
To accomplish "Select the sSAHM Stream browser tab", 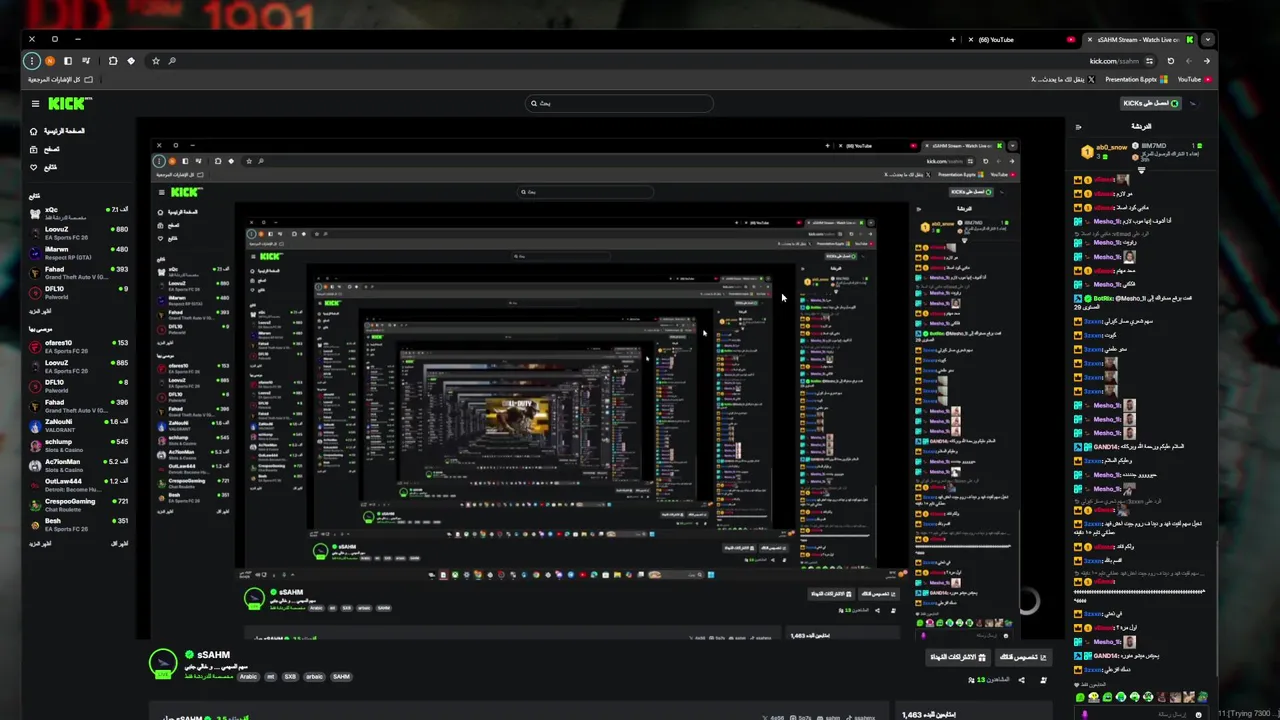I will [1139, 40].
